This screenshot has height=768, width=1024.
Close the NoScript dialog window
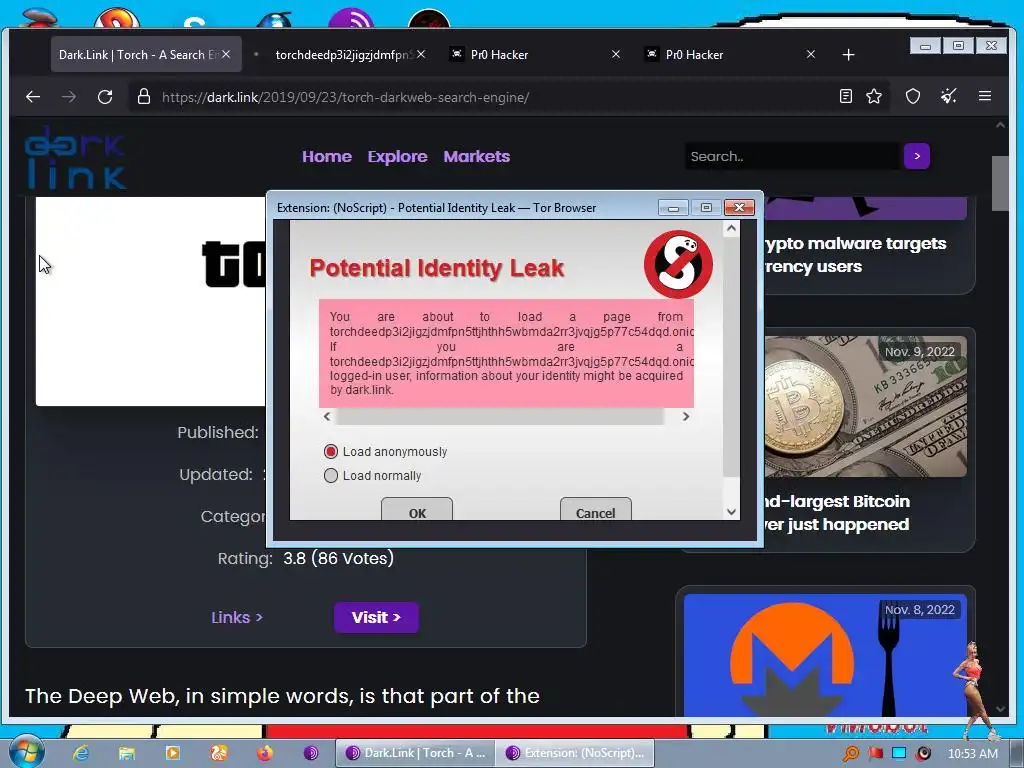tap(739, 208)
